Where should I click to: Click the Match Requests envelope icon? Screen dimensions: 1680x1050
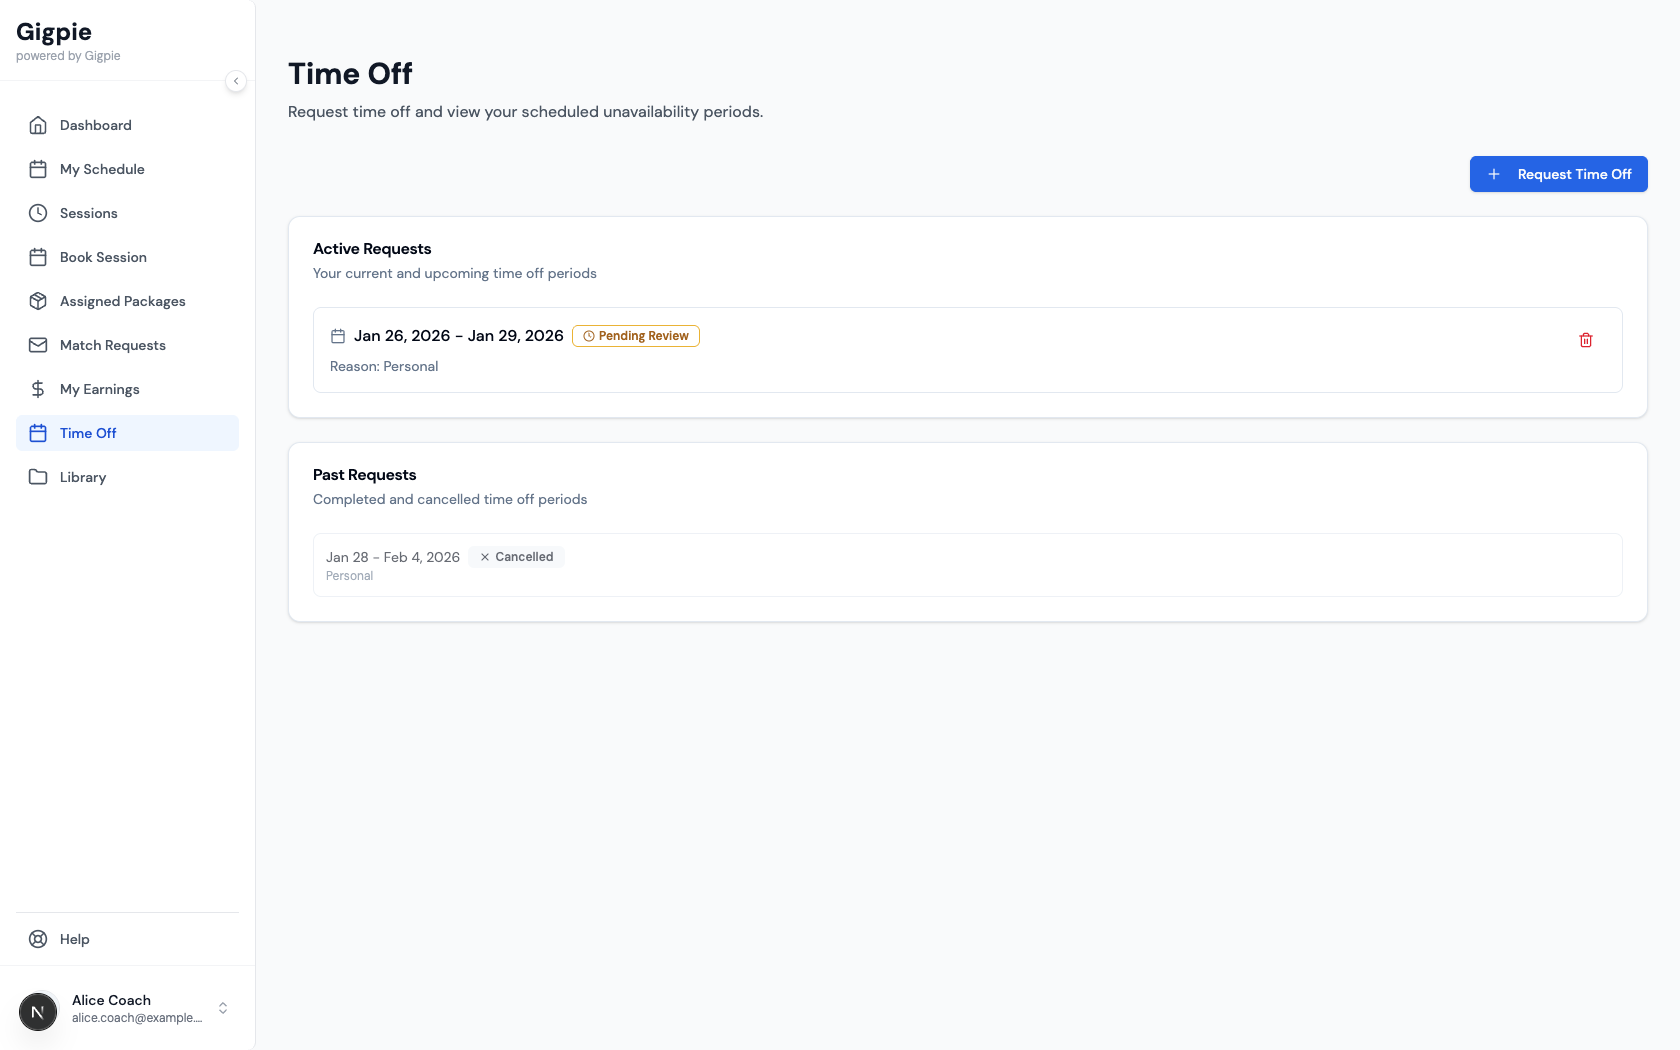tap(38, 345)
